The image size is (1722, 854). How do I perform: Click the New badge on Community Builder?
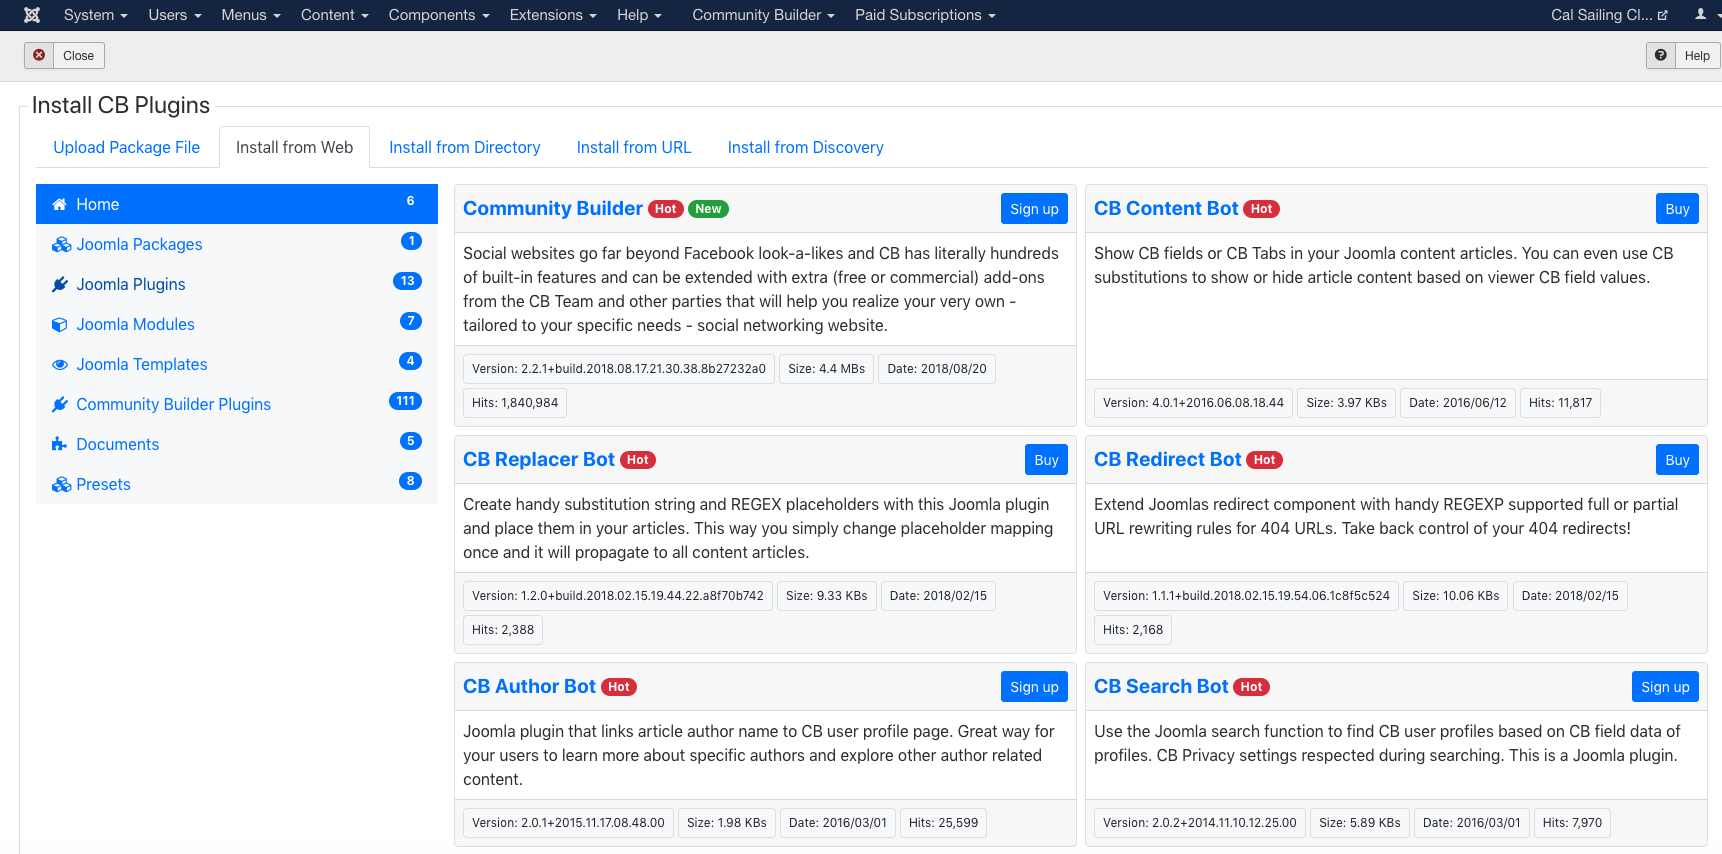coord(708,209)
